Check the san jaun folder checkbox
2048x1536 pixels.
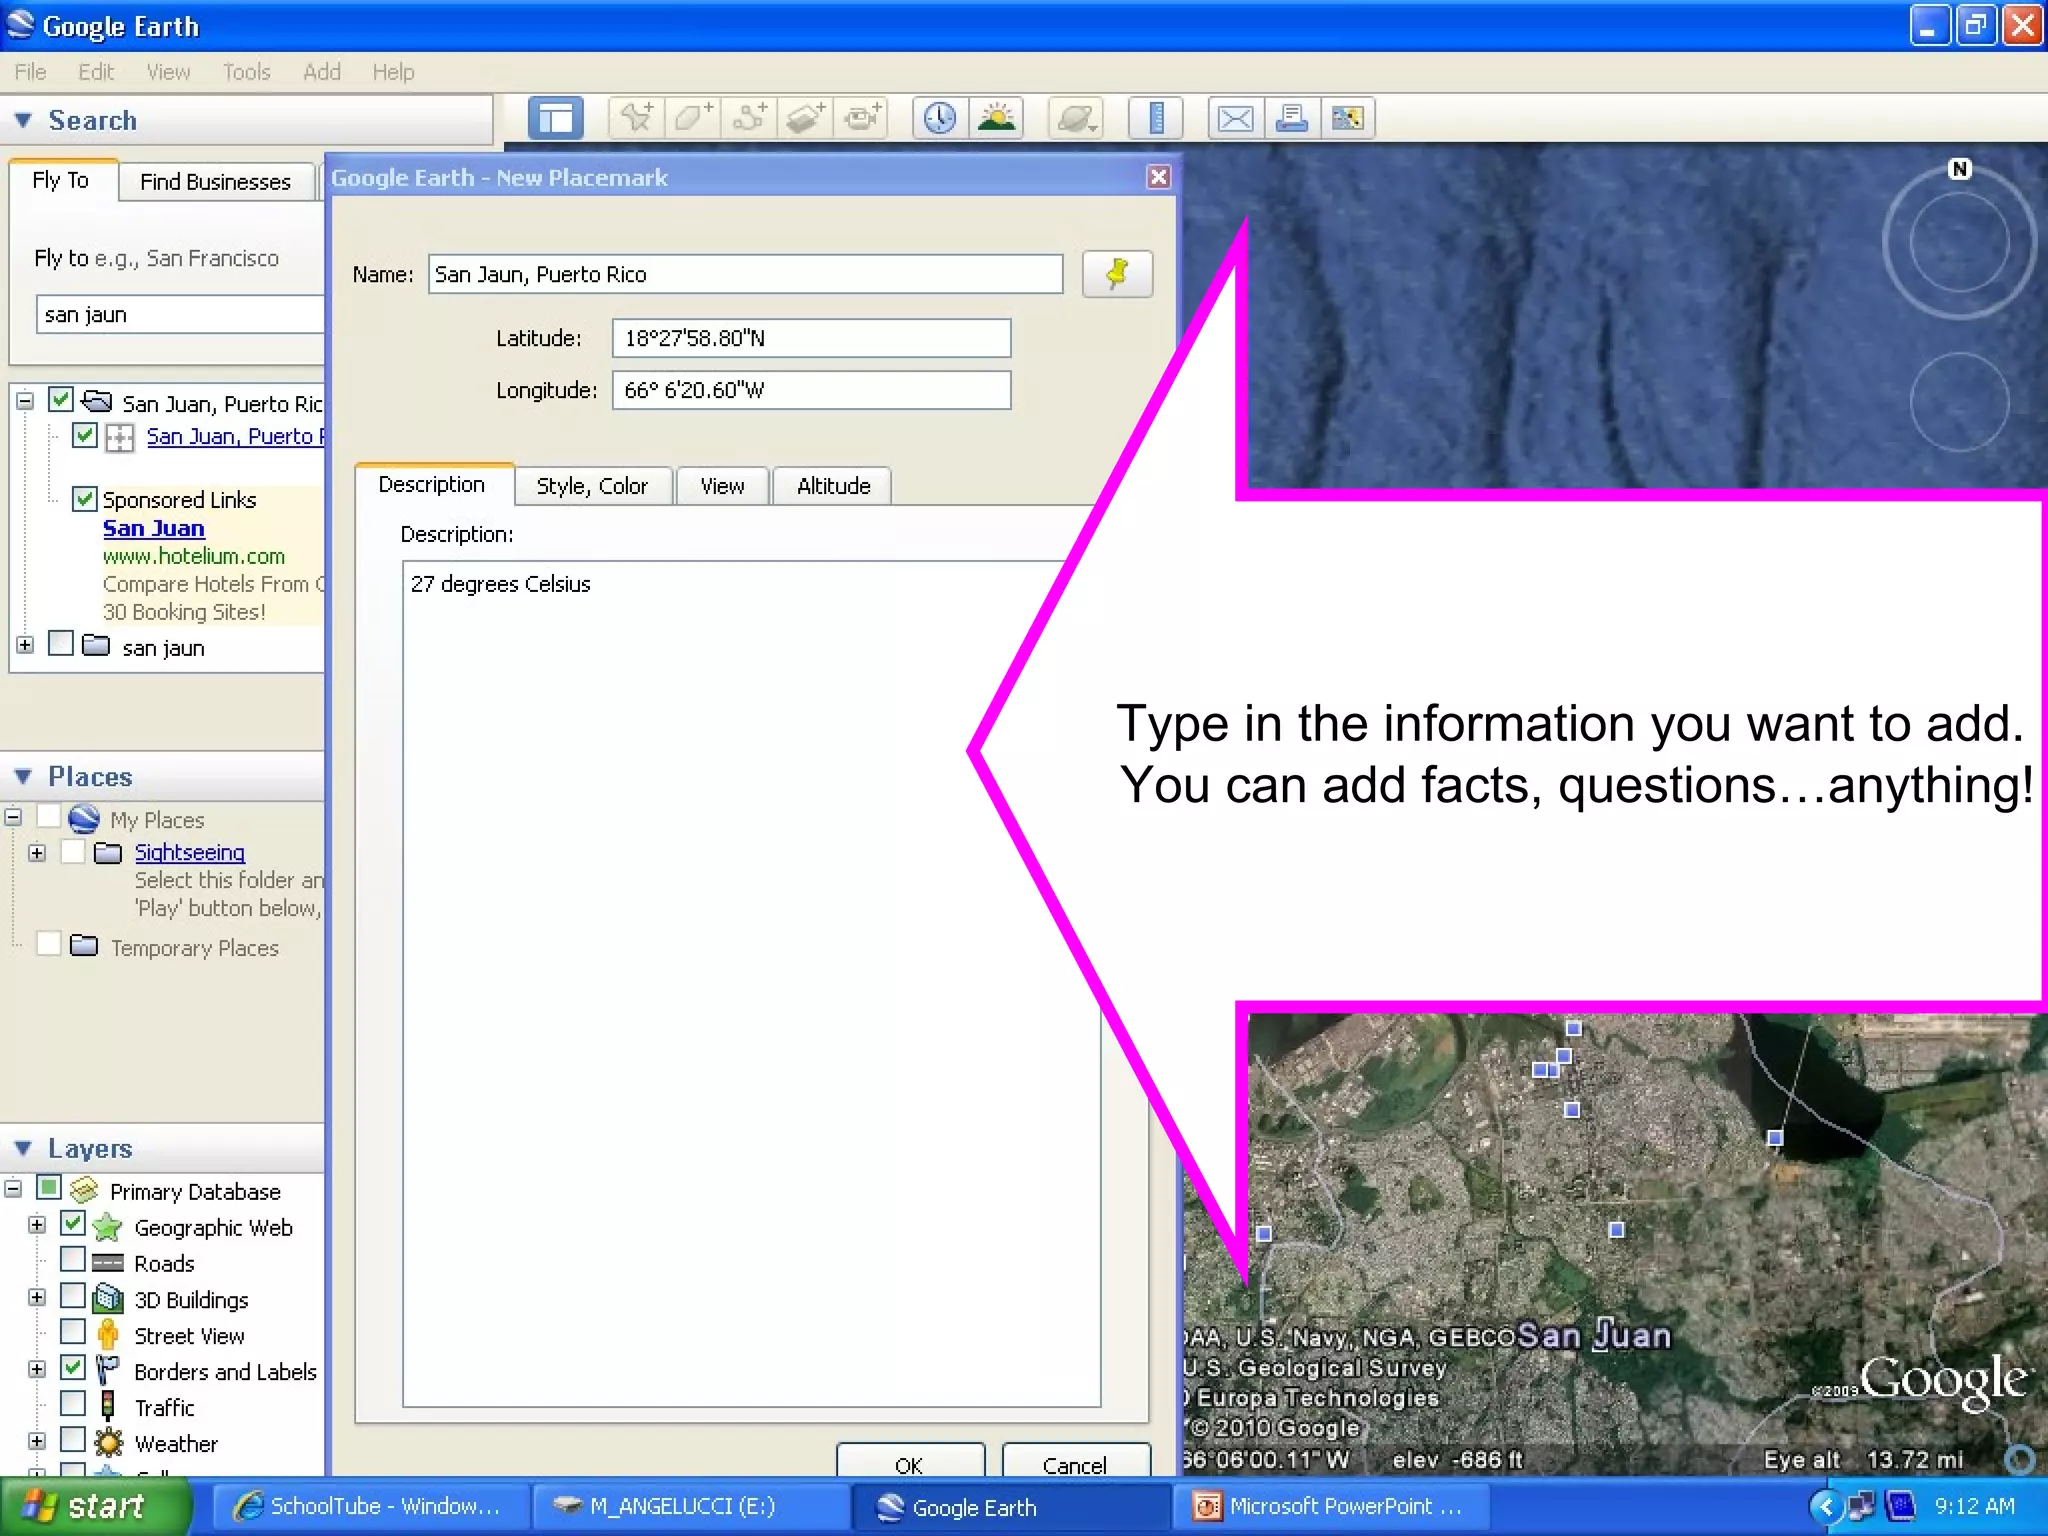click(61, 643)
